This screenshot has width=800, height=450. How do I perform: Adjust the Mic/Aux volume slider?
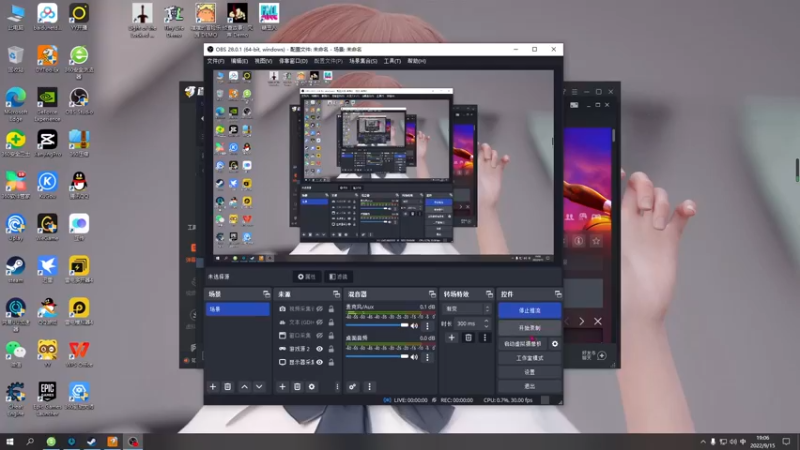[x=377, y=326]
